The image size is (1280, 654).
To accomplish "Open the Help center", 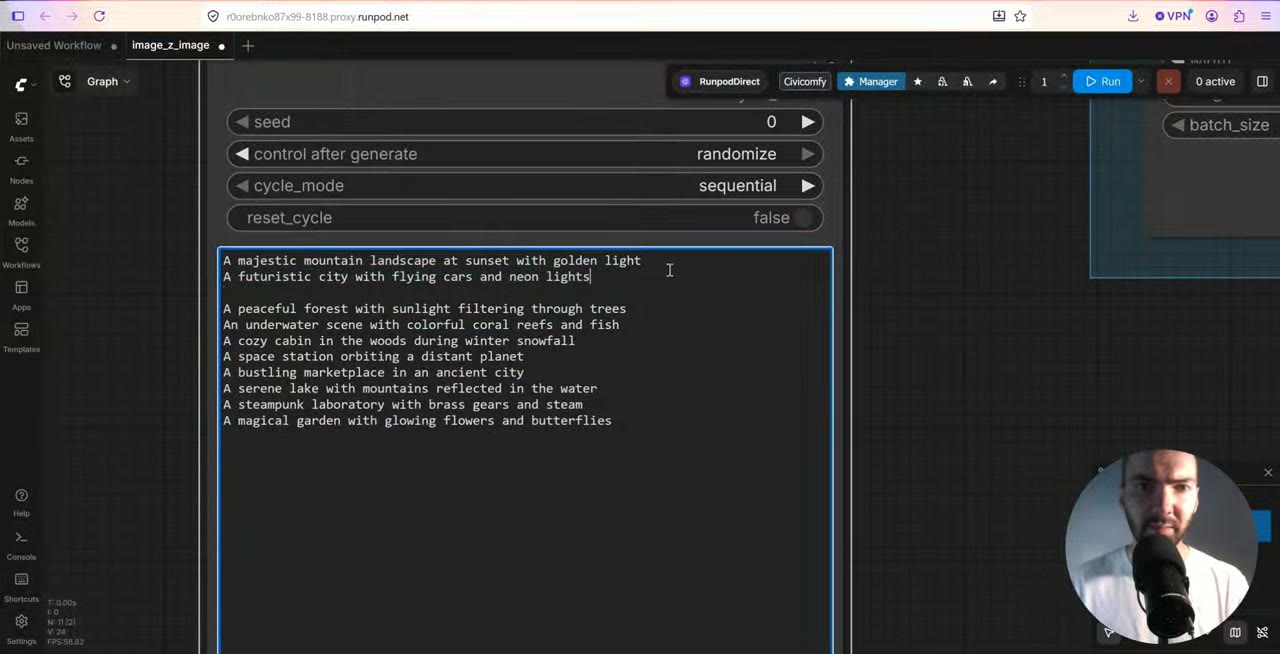I will [21, 502].
